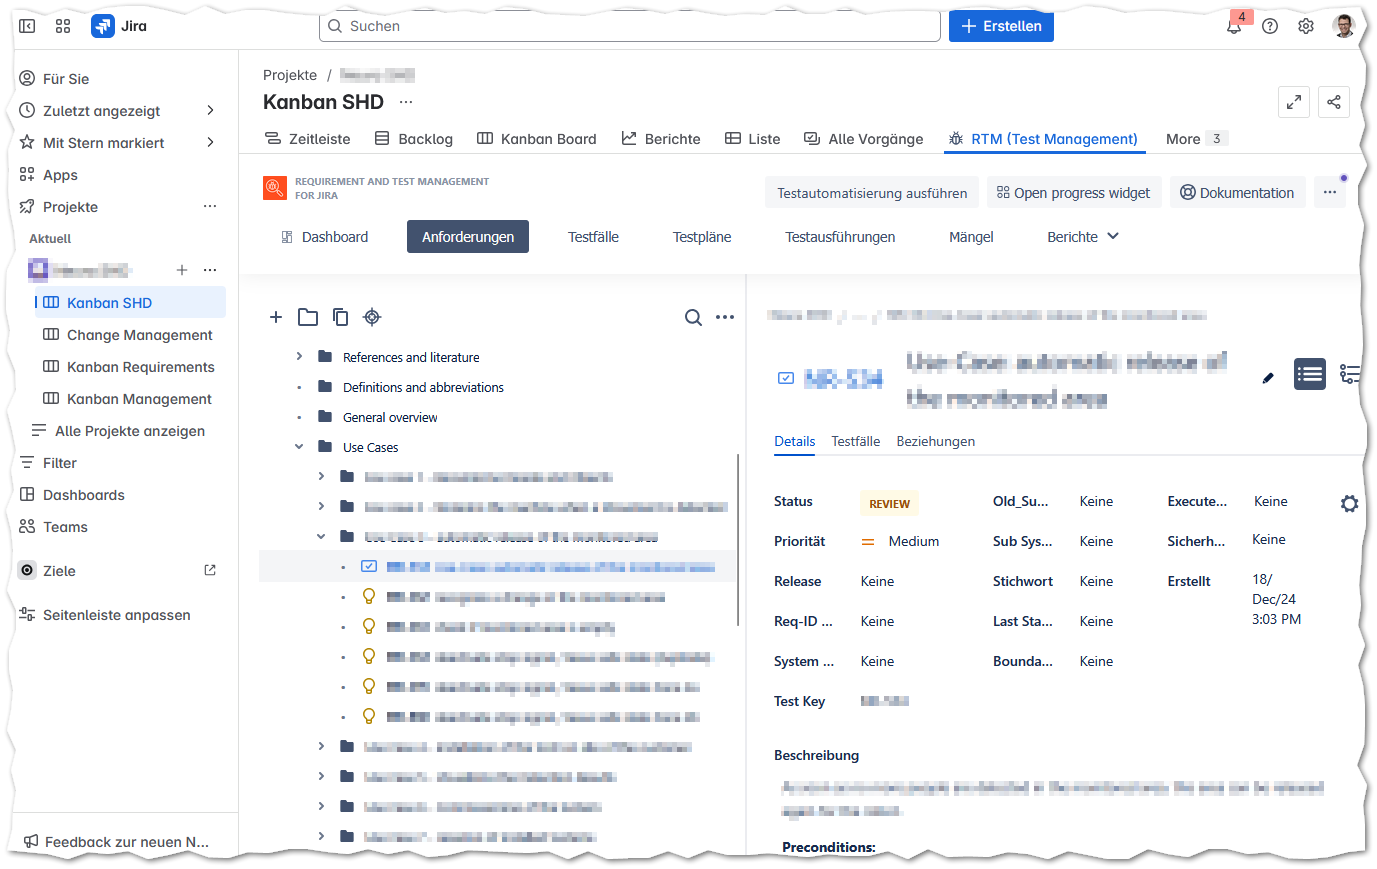This screenshot has height=869, width=1377.
Task: Open Jira settings gear in header
Action: coord(1306,26)
